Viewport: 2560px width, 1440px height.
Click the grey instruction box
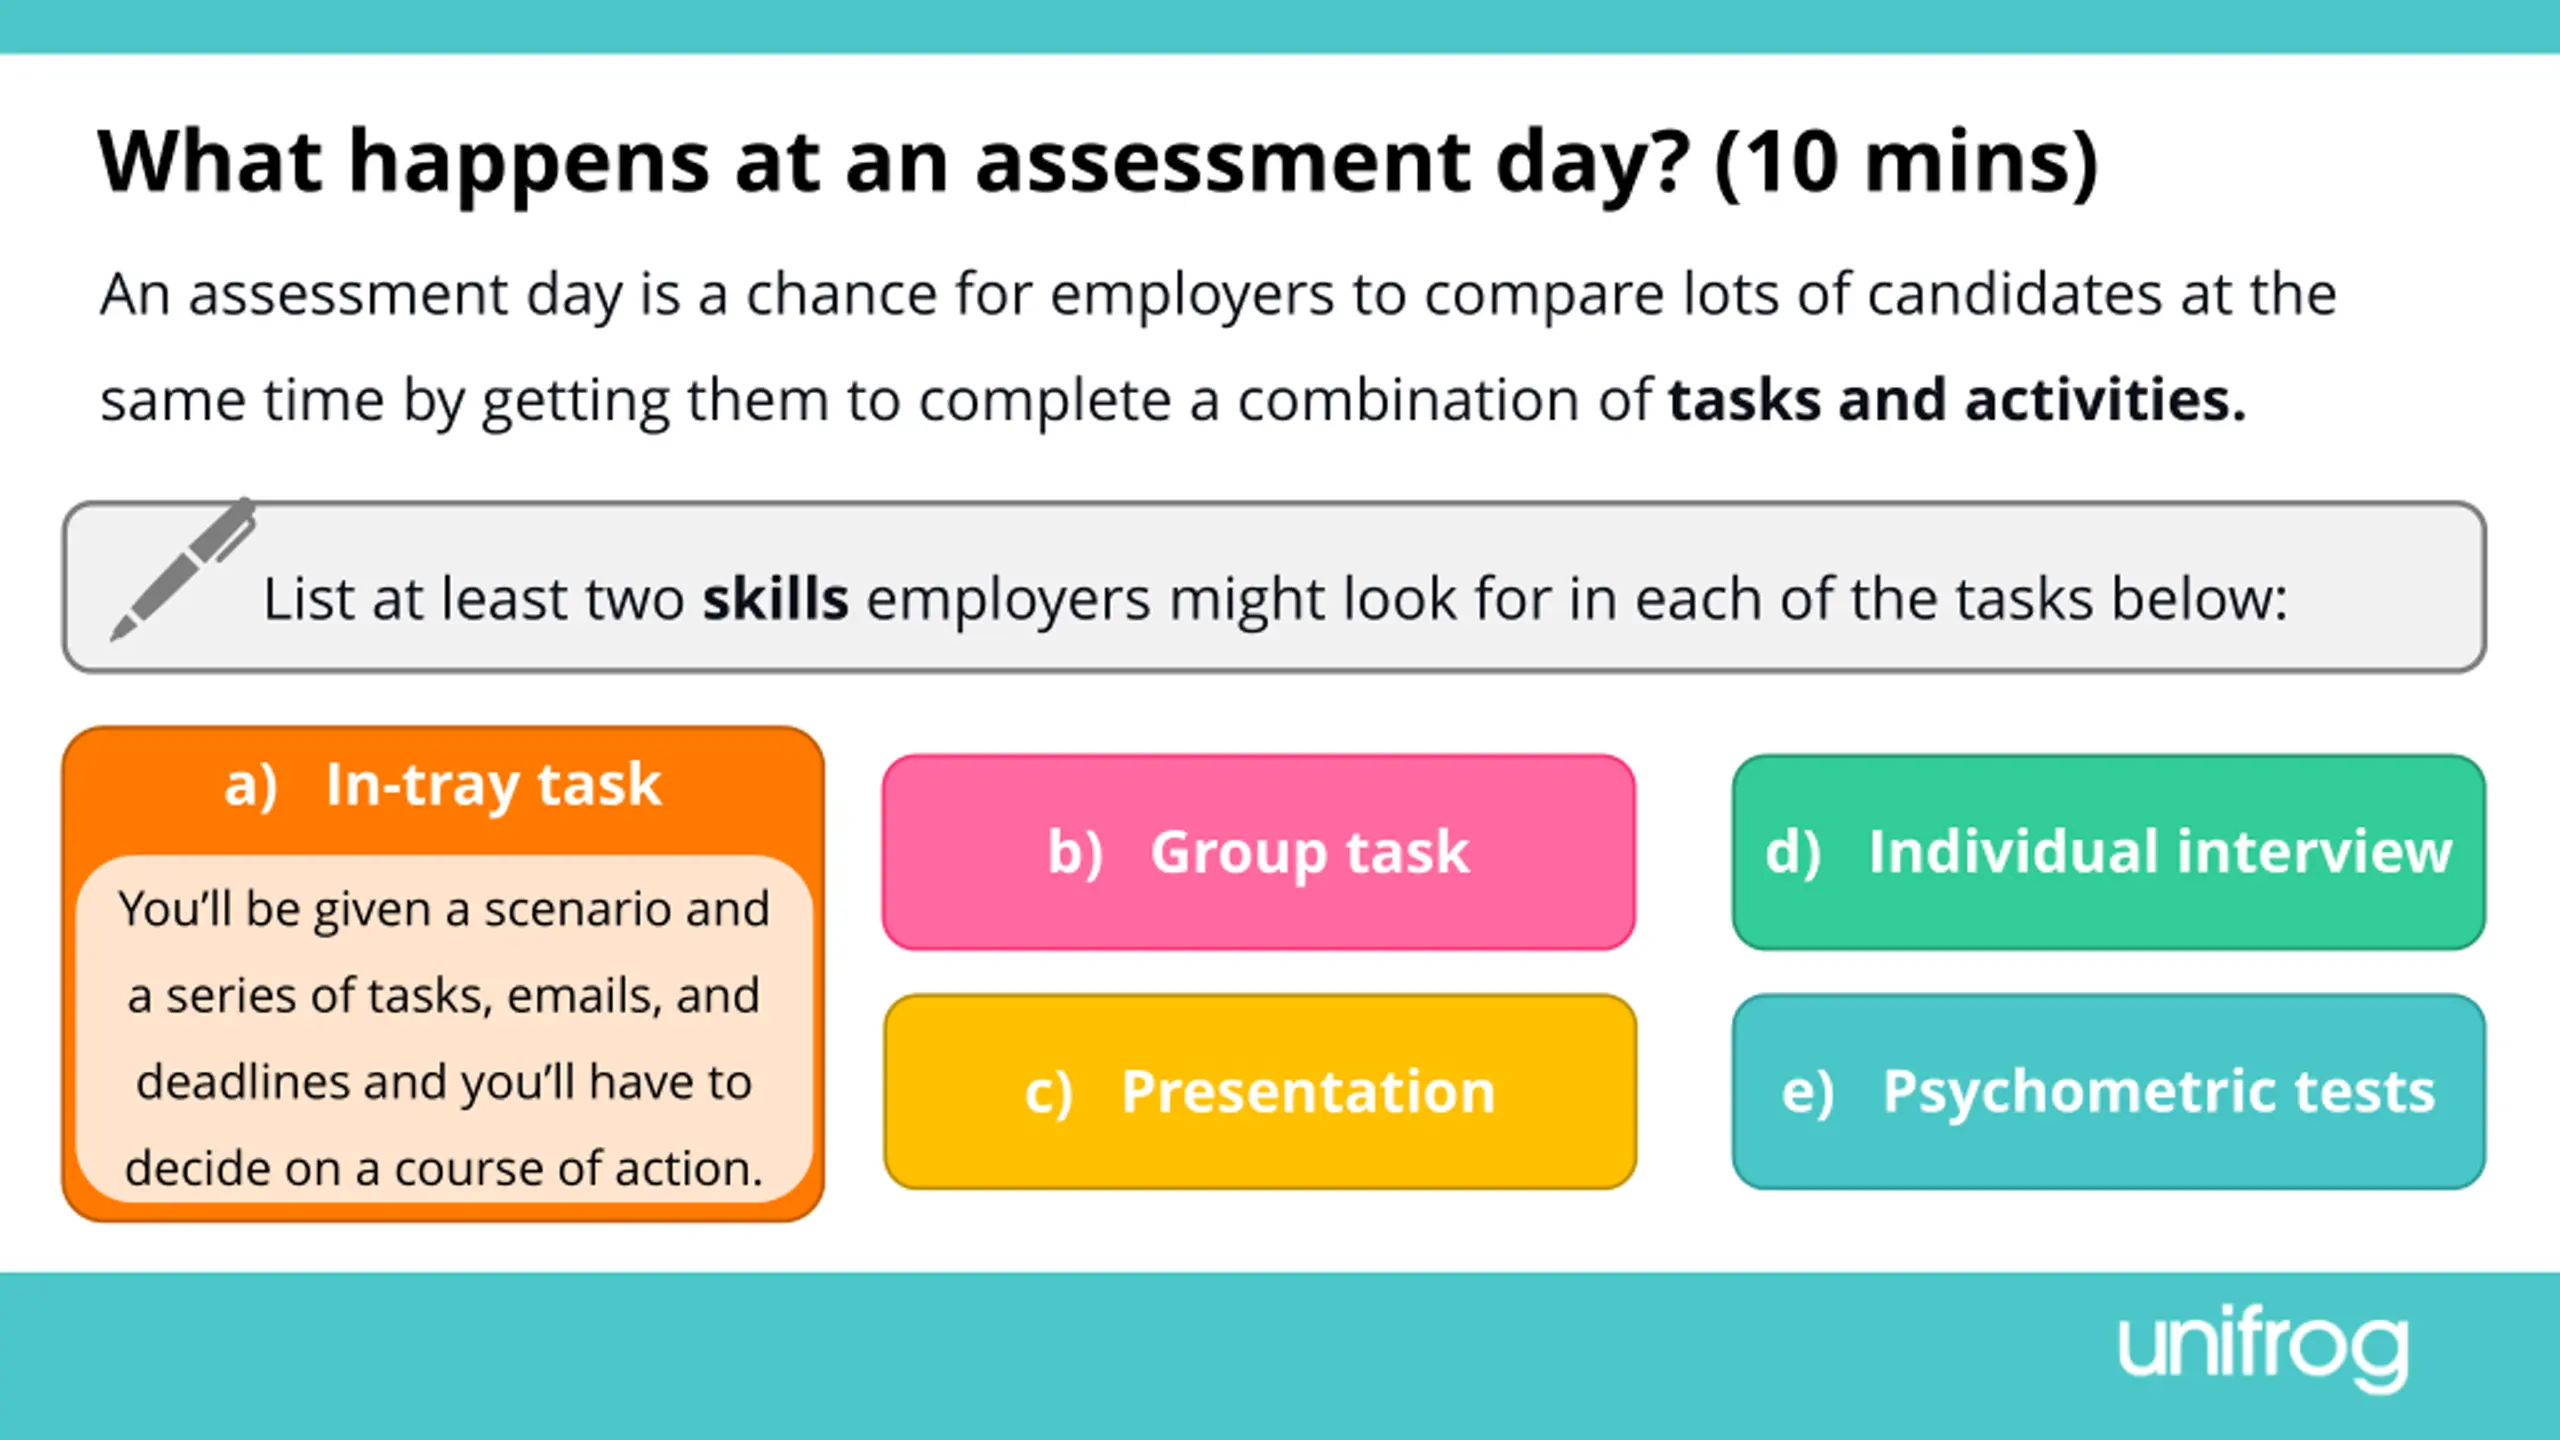tap(1275, 587)
